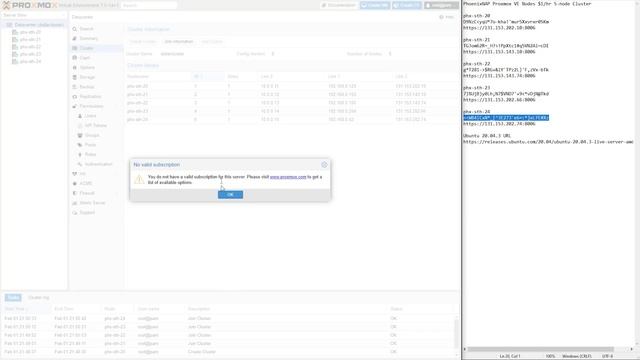Click server icon beside phx-sth-24
The width and height of the screenshot is (640, 360).
[15, 62]
